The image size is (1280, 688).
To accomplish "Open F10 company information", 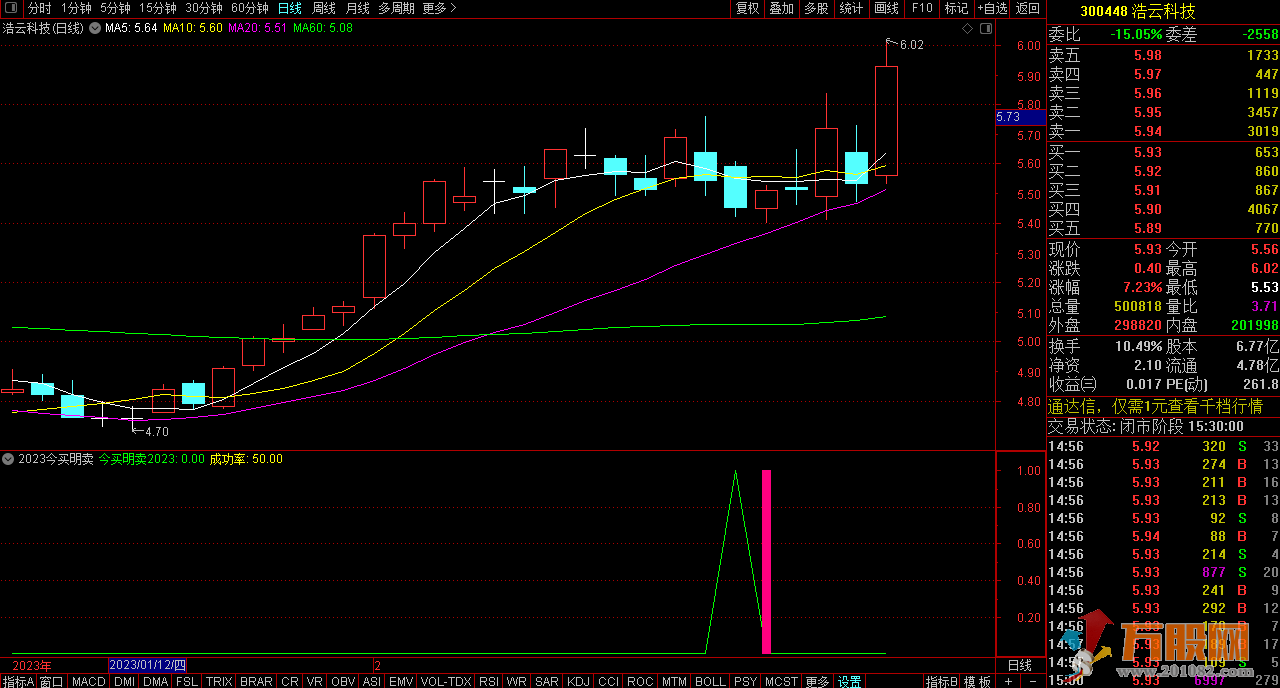I will (x=921, y=8).
